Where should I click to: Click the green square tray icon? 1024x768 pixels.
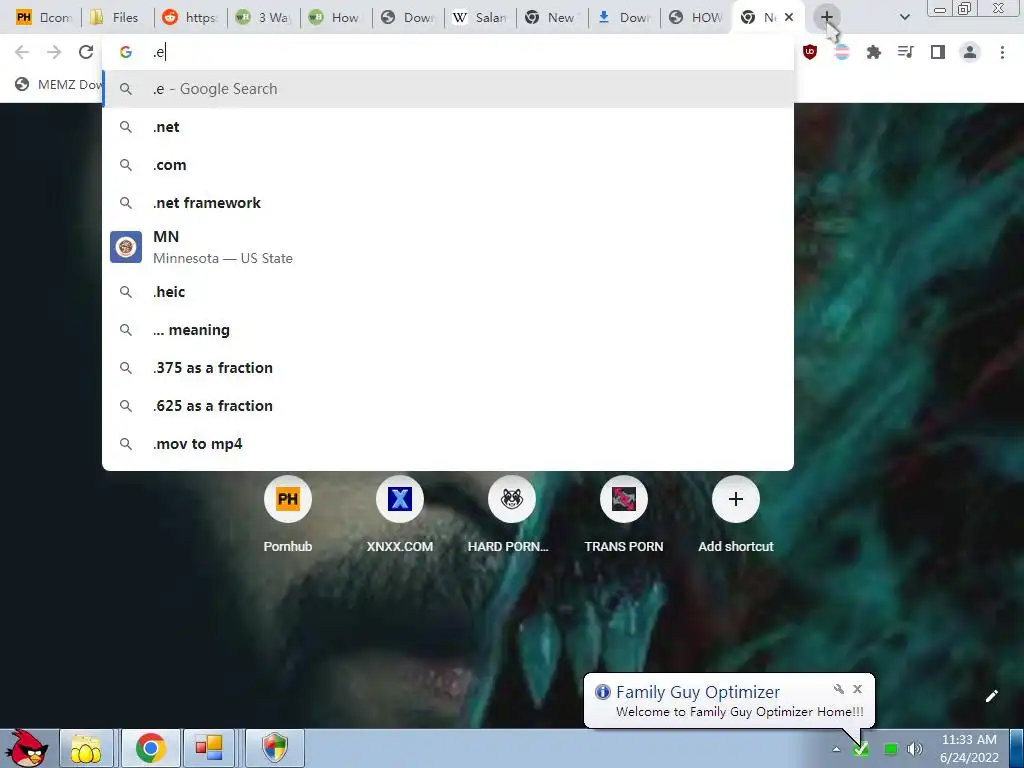pyautogui.click(x=890, y=749)
